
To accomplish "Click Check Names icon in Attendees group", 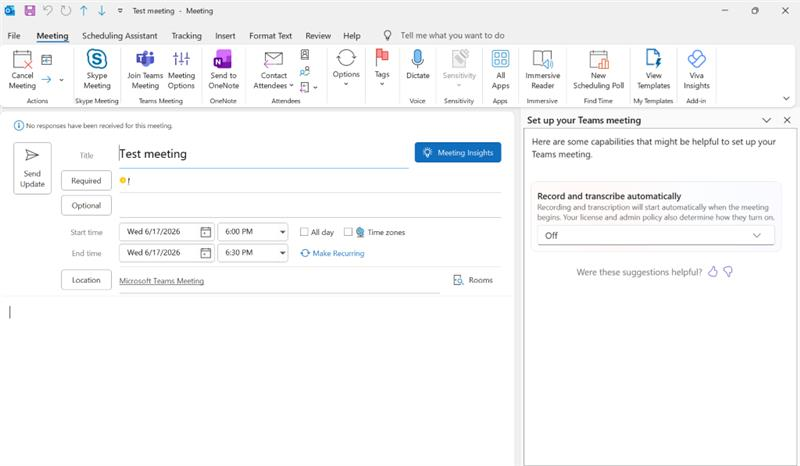I will click(305, 71).
